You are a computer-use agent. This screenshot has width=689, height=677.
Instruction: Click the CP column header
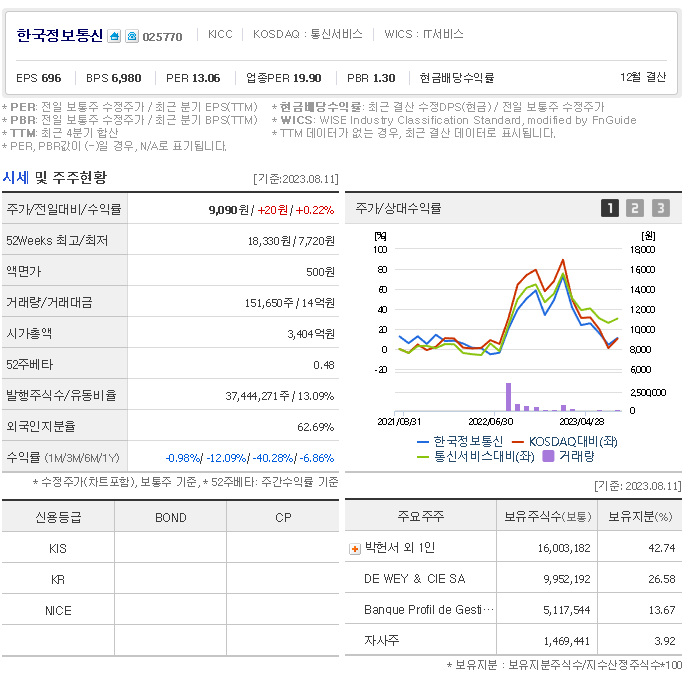coord(283,518)
